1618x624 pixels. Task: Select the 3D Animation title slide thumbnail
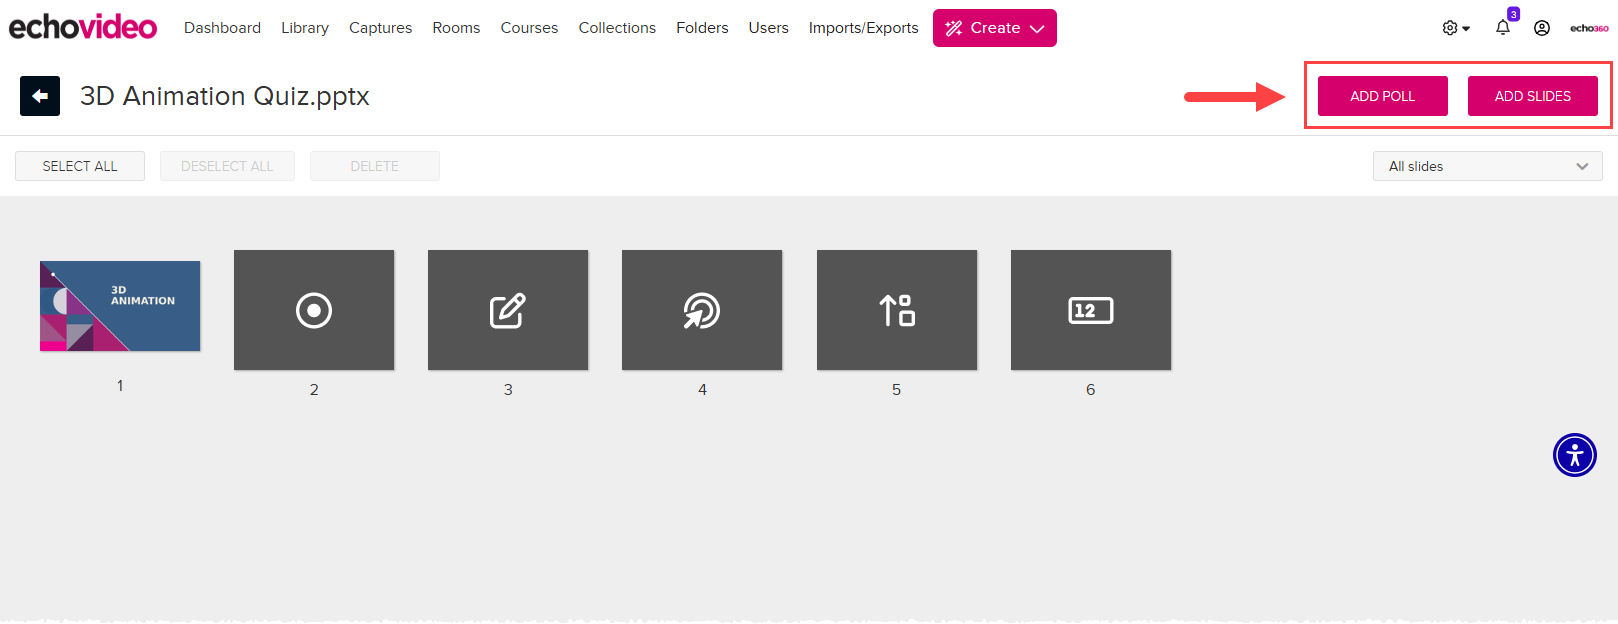[x=120, y=306]
